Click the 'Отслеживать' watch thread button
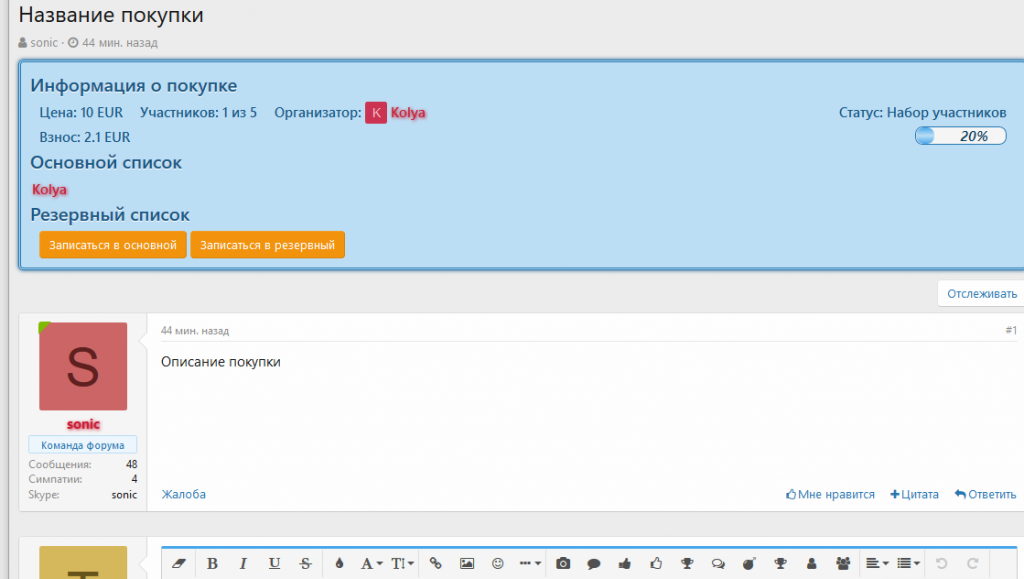The width and height of the screenshot is (1024, 579). tap(981, 293)
